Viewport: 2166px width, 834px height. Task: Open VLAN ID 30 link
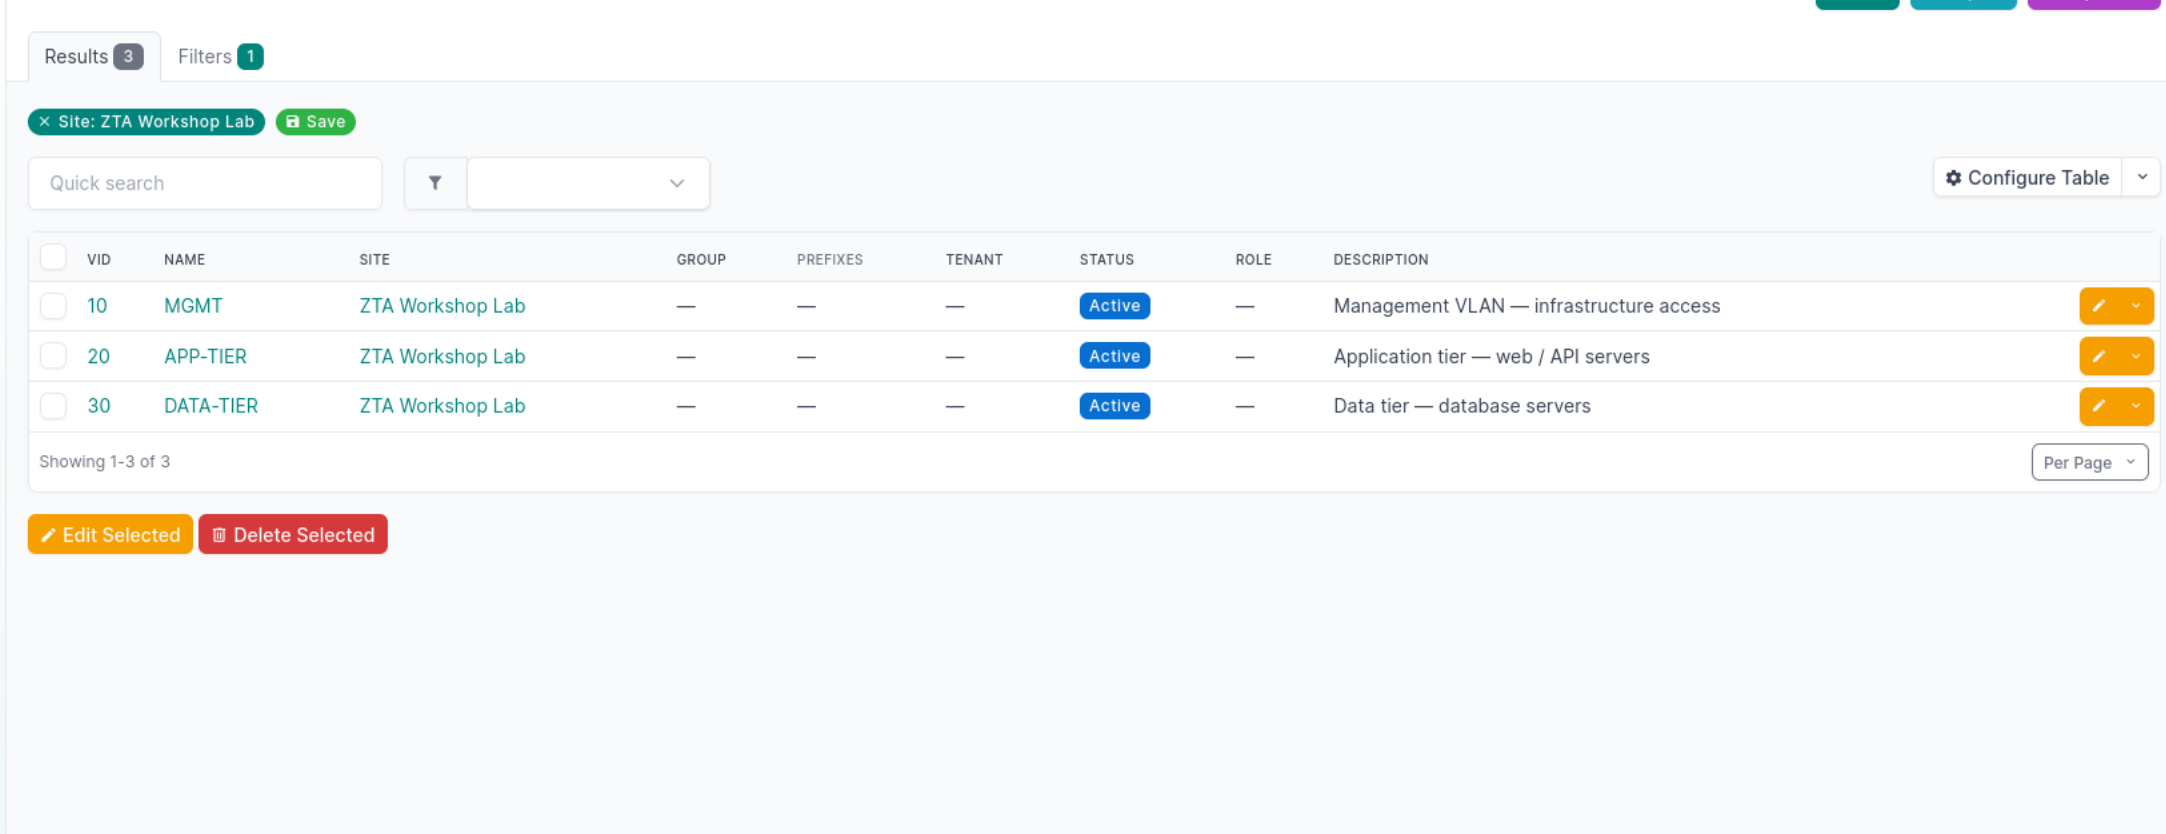(98, 406)
